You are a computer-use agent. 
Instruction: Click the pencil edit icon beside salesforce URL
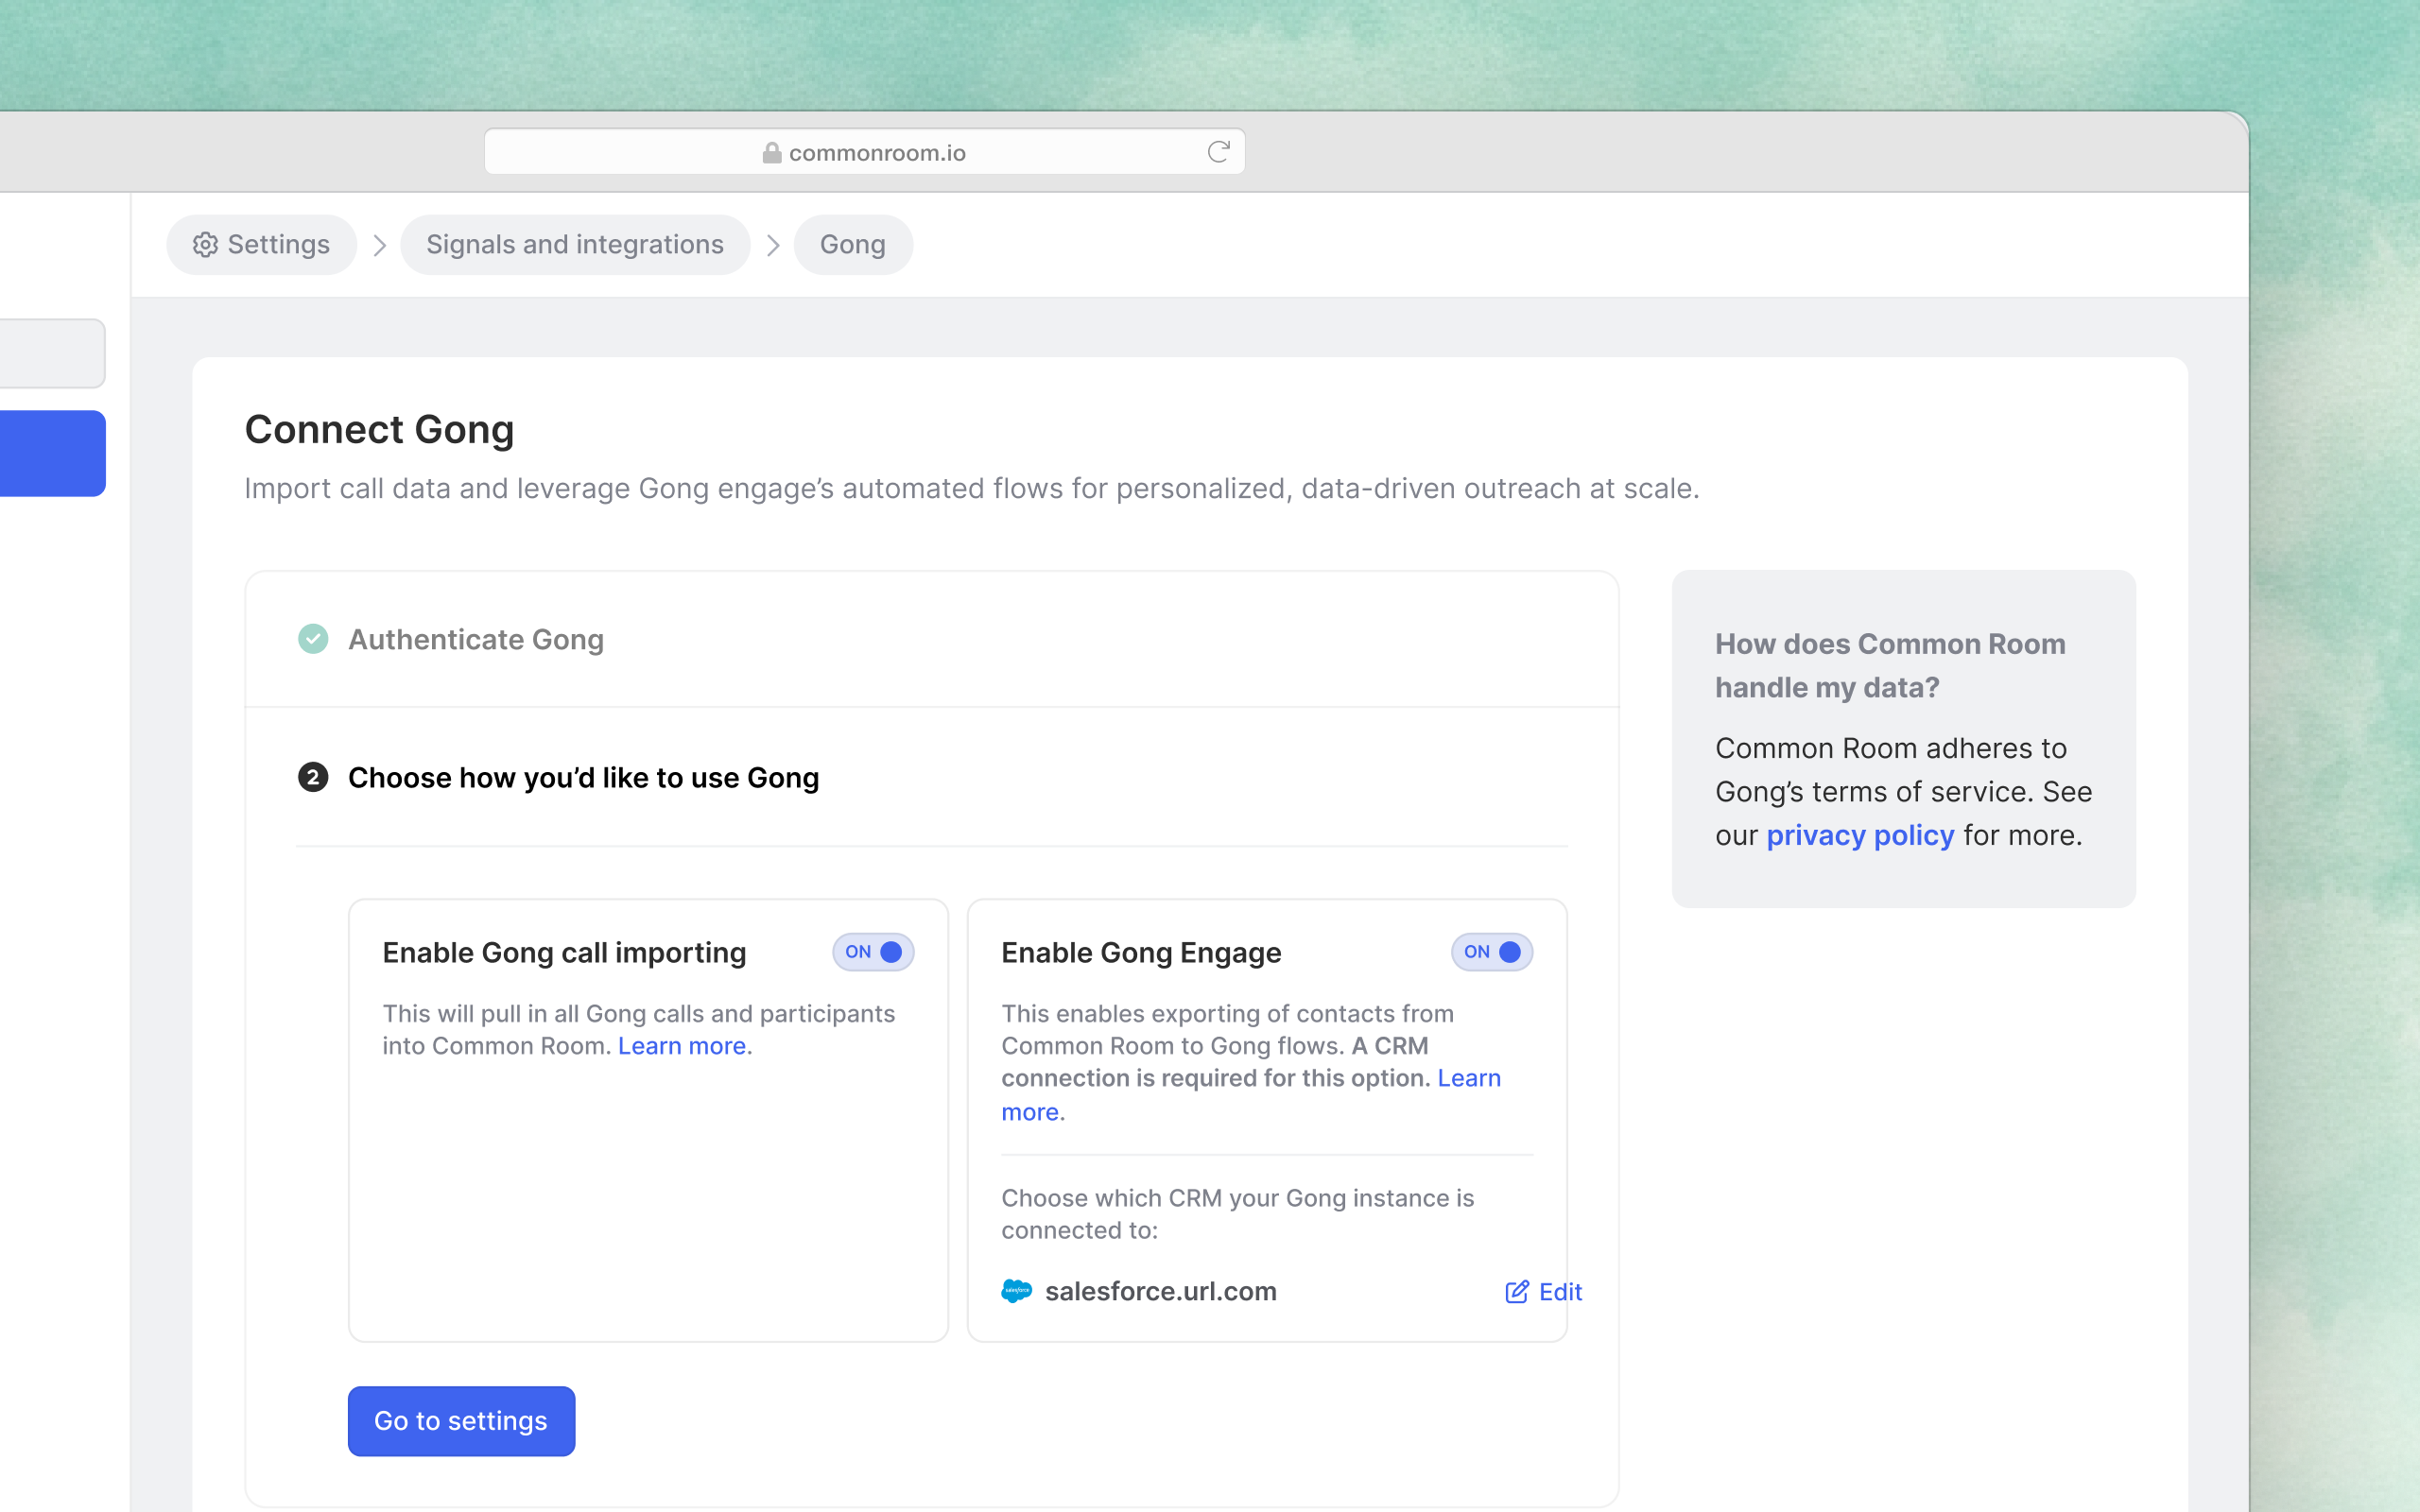(x=1516, y=1292)
